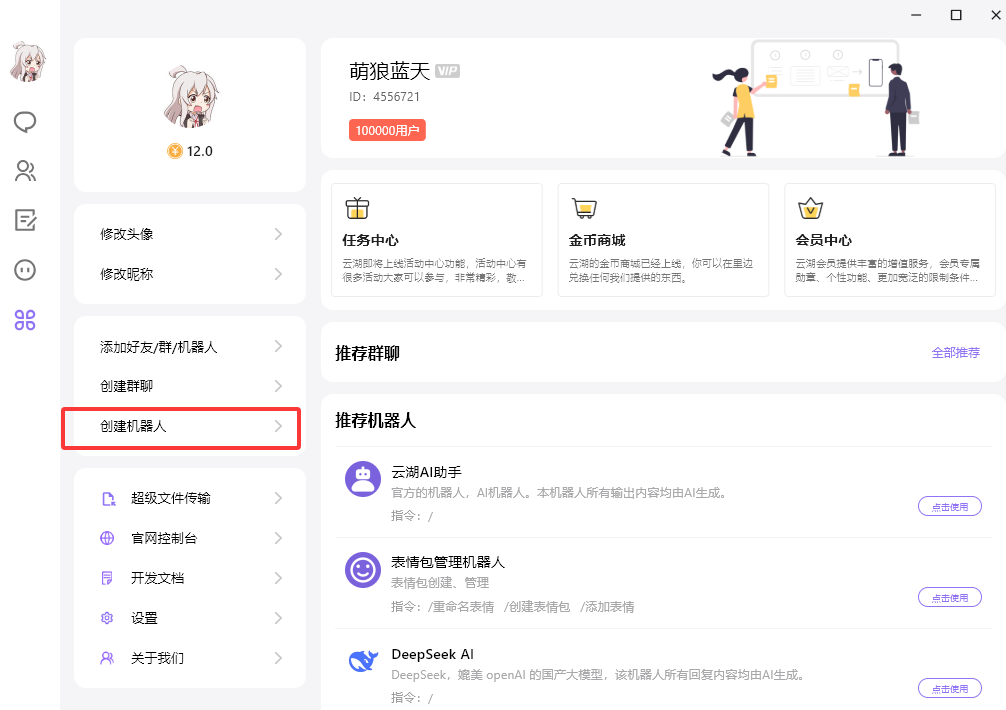
Task: Click the 推荐机器人 heading
Action: tap(375, 421)
